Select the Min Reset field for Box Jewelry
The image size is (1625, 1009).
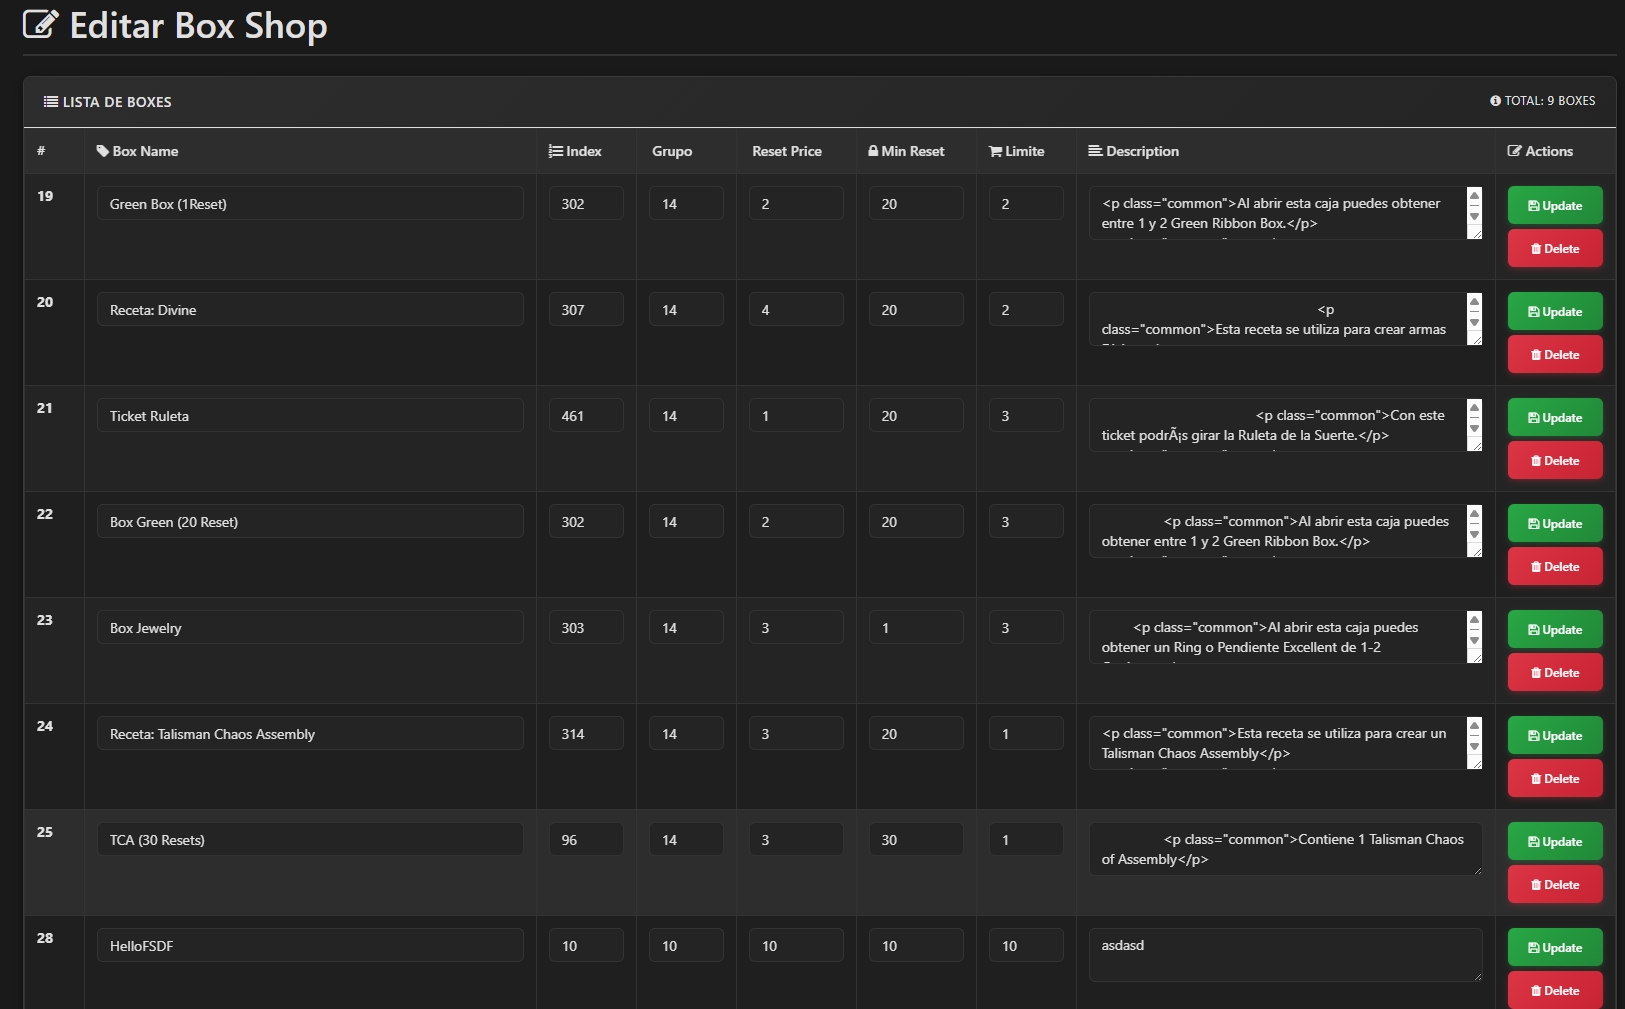click(x=915, y=628)
